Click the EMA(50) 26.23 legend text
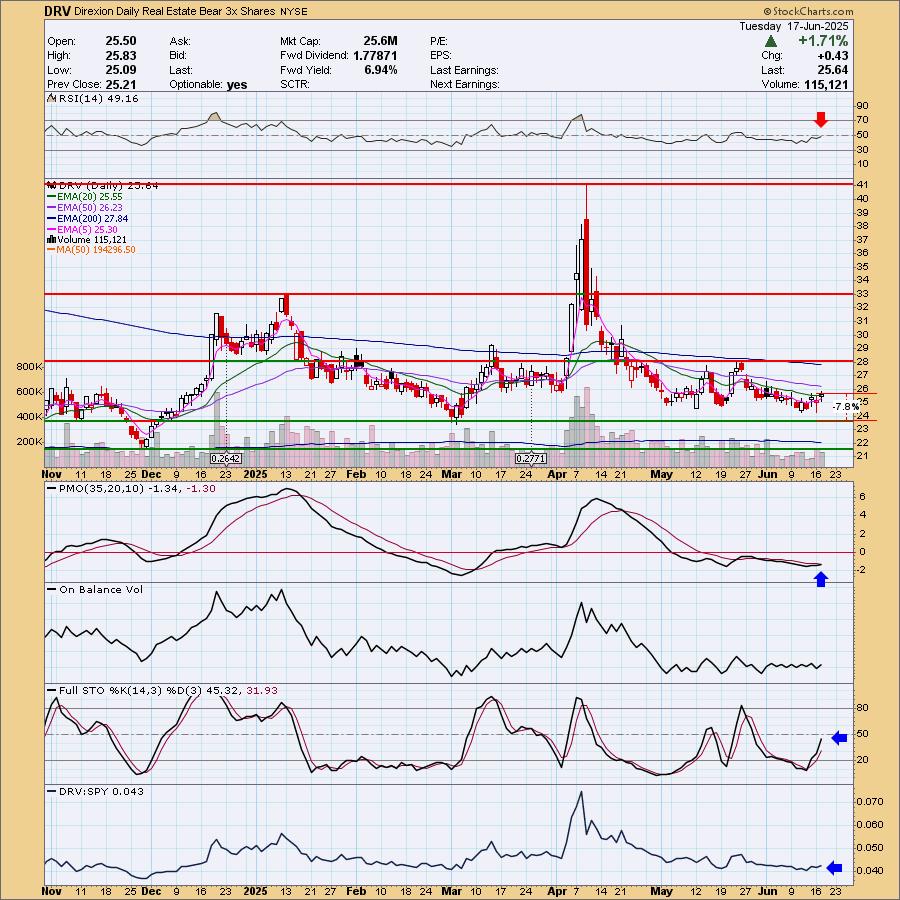Image resolution: width=900 pixels, height=900 pixels. [x=90, y=208]
